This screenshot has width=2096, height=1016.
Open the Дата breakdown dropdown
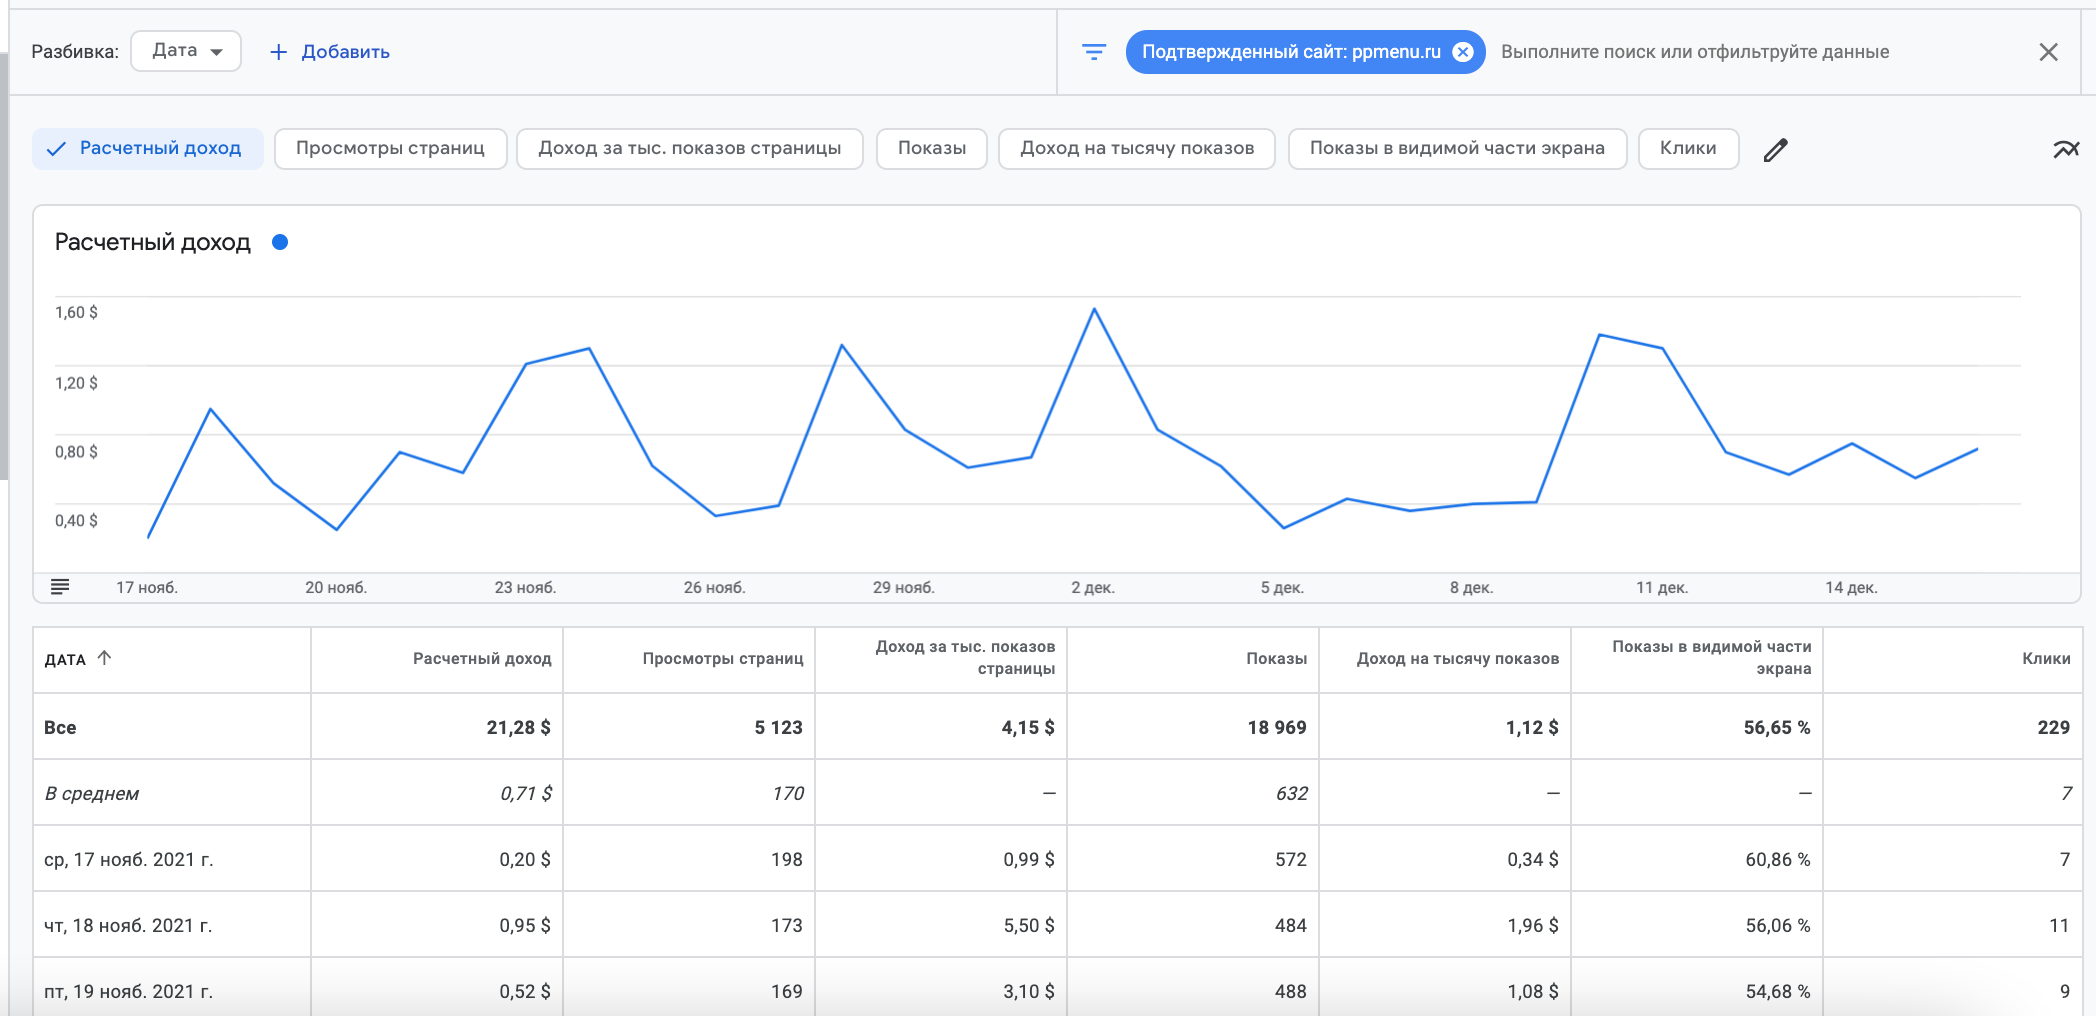(x=186, y=51)
